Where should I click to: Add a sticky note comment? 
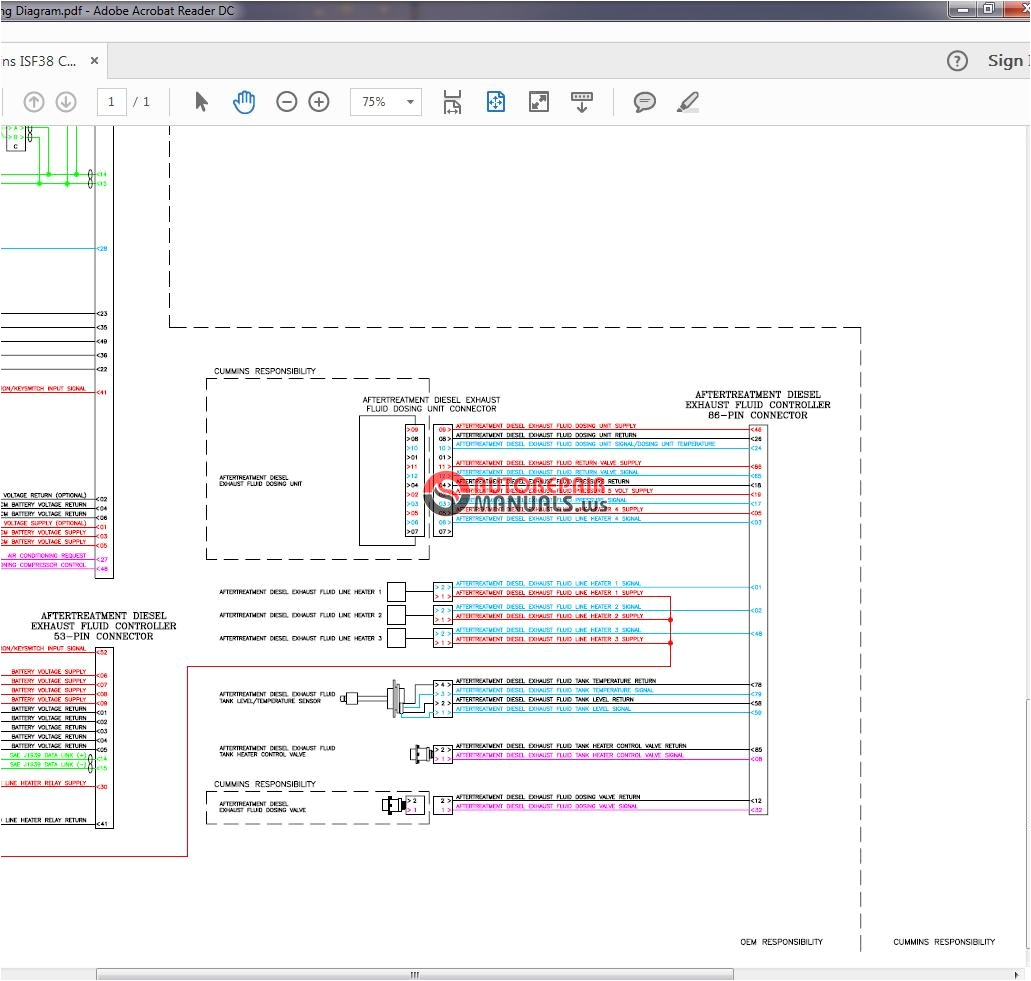[645, 102]
